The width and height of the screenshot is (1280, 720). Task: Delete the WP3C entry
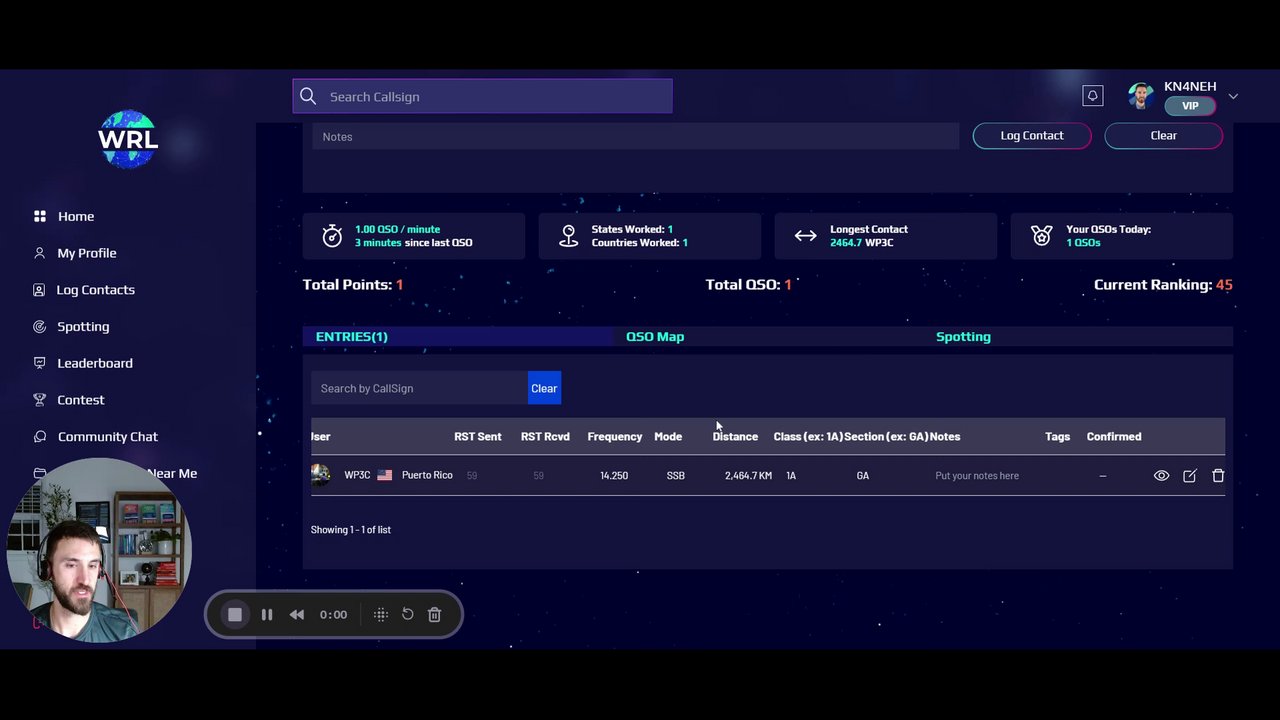click(x=1218, y=476)
